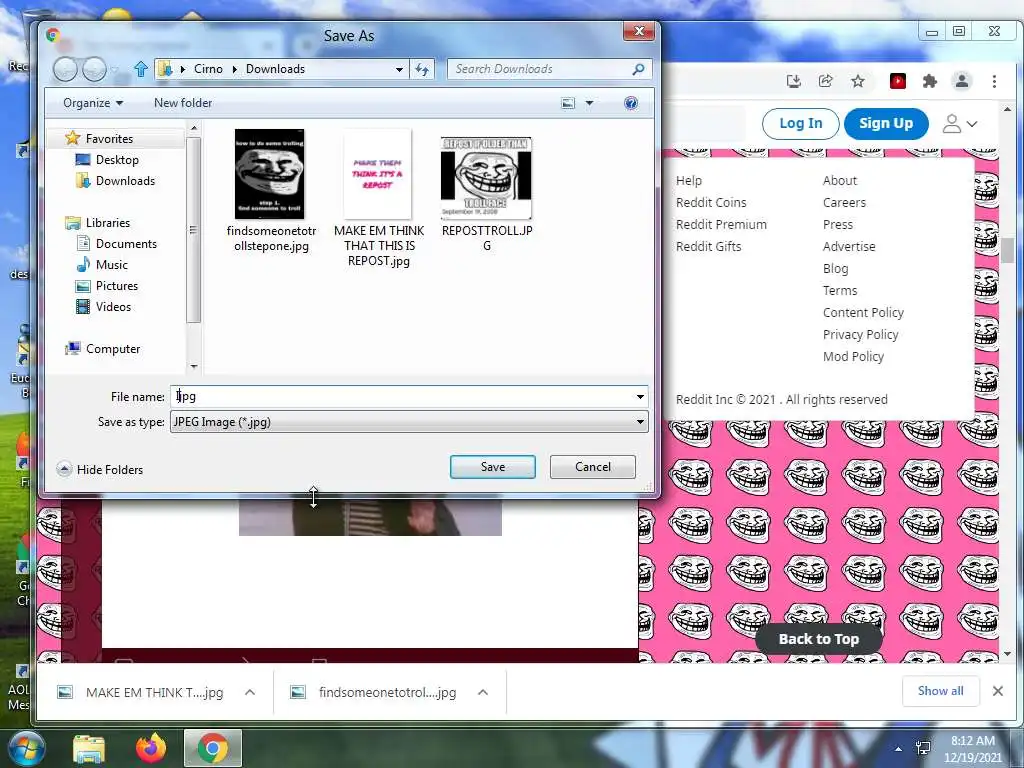This screenshot has width=1024, height=768.
Task: Open the Organize dropdown menu
Action: tap(93, 103)
